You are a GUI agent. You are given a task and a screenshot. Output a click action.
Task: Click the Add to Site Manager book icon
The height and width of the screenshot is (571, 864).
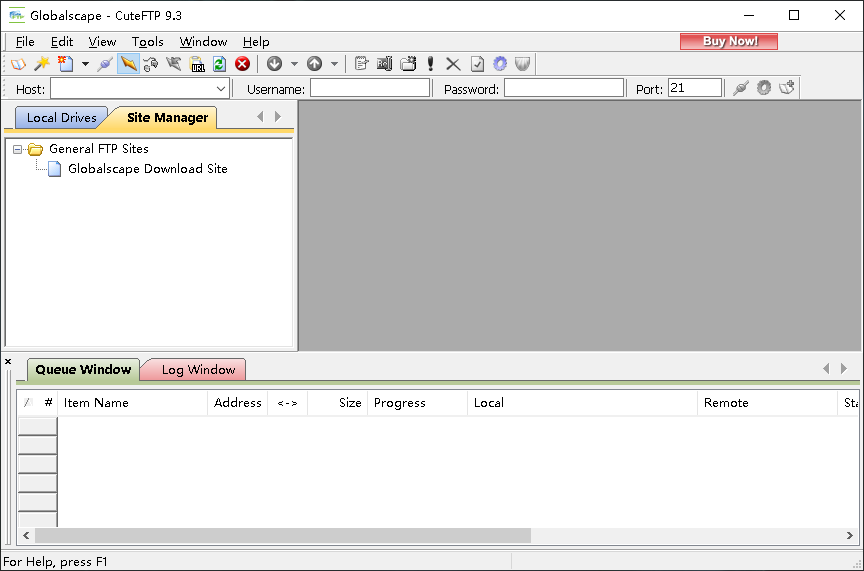pyautogui.click(x=787, y=88)
